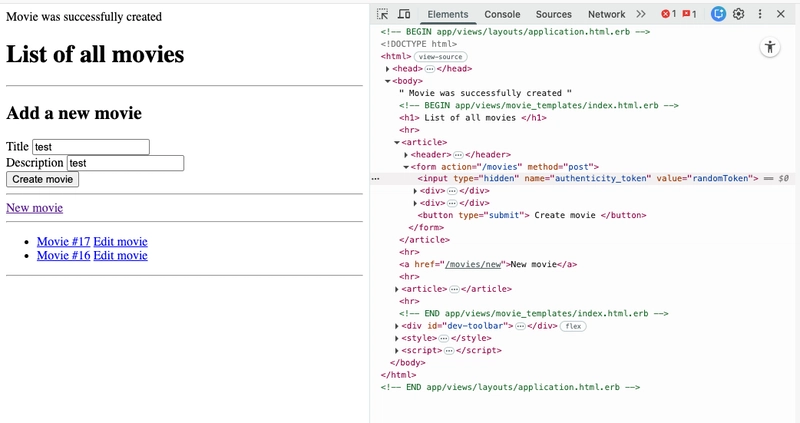Expand the collapsed second article node
This screenshot has width=800, height=423.
(397, 289)
